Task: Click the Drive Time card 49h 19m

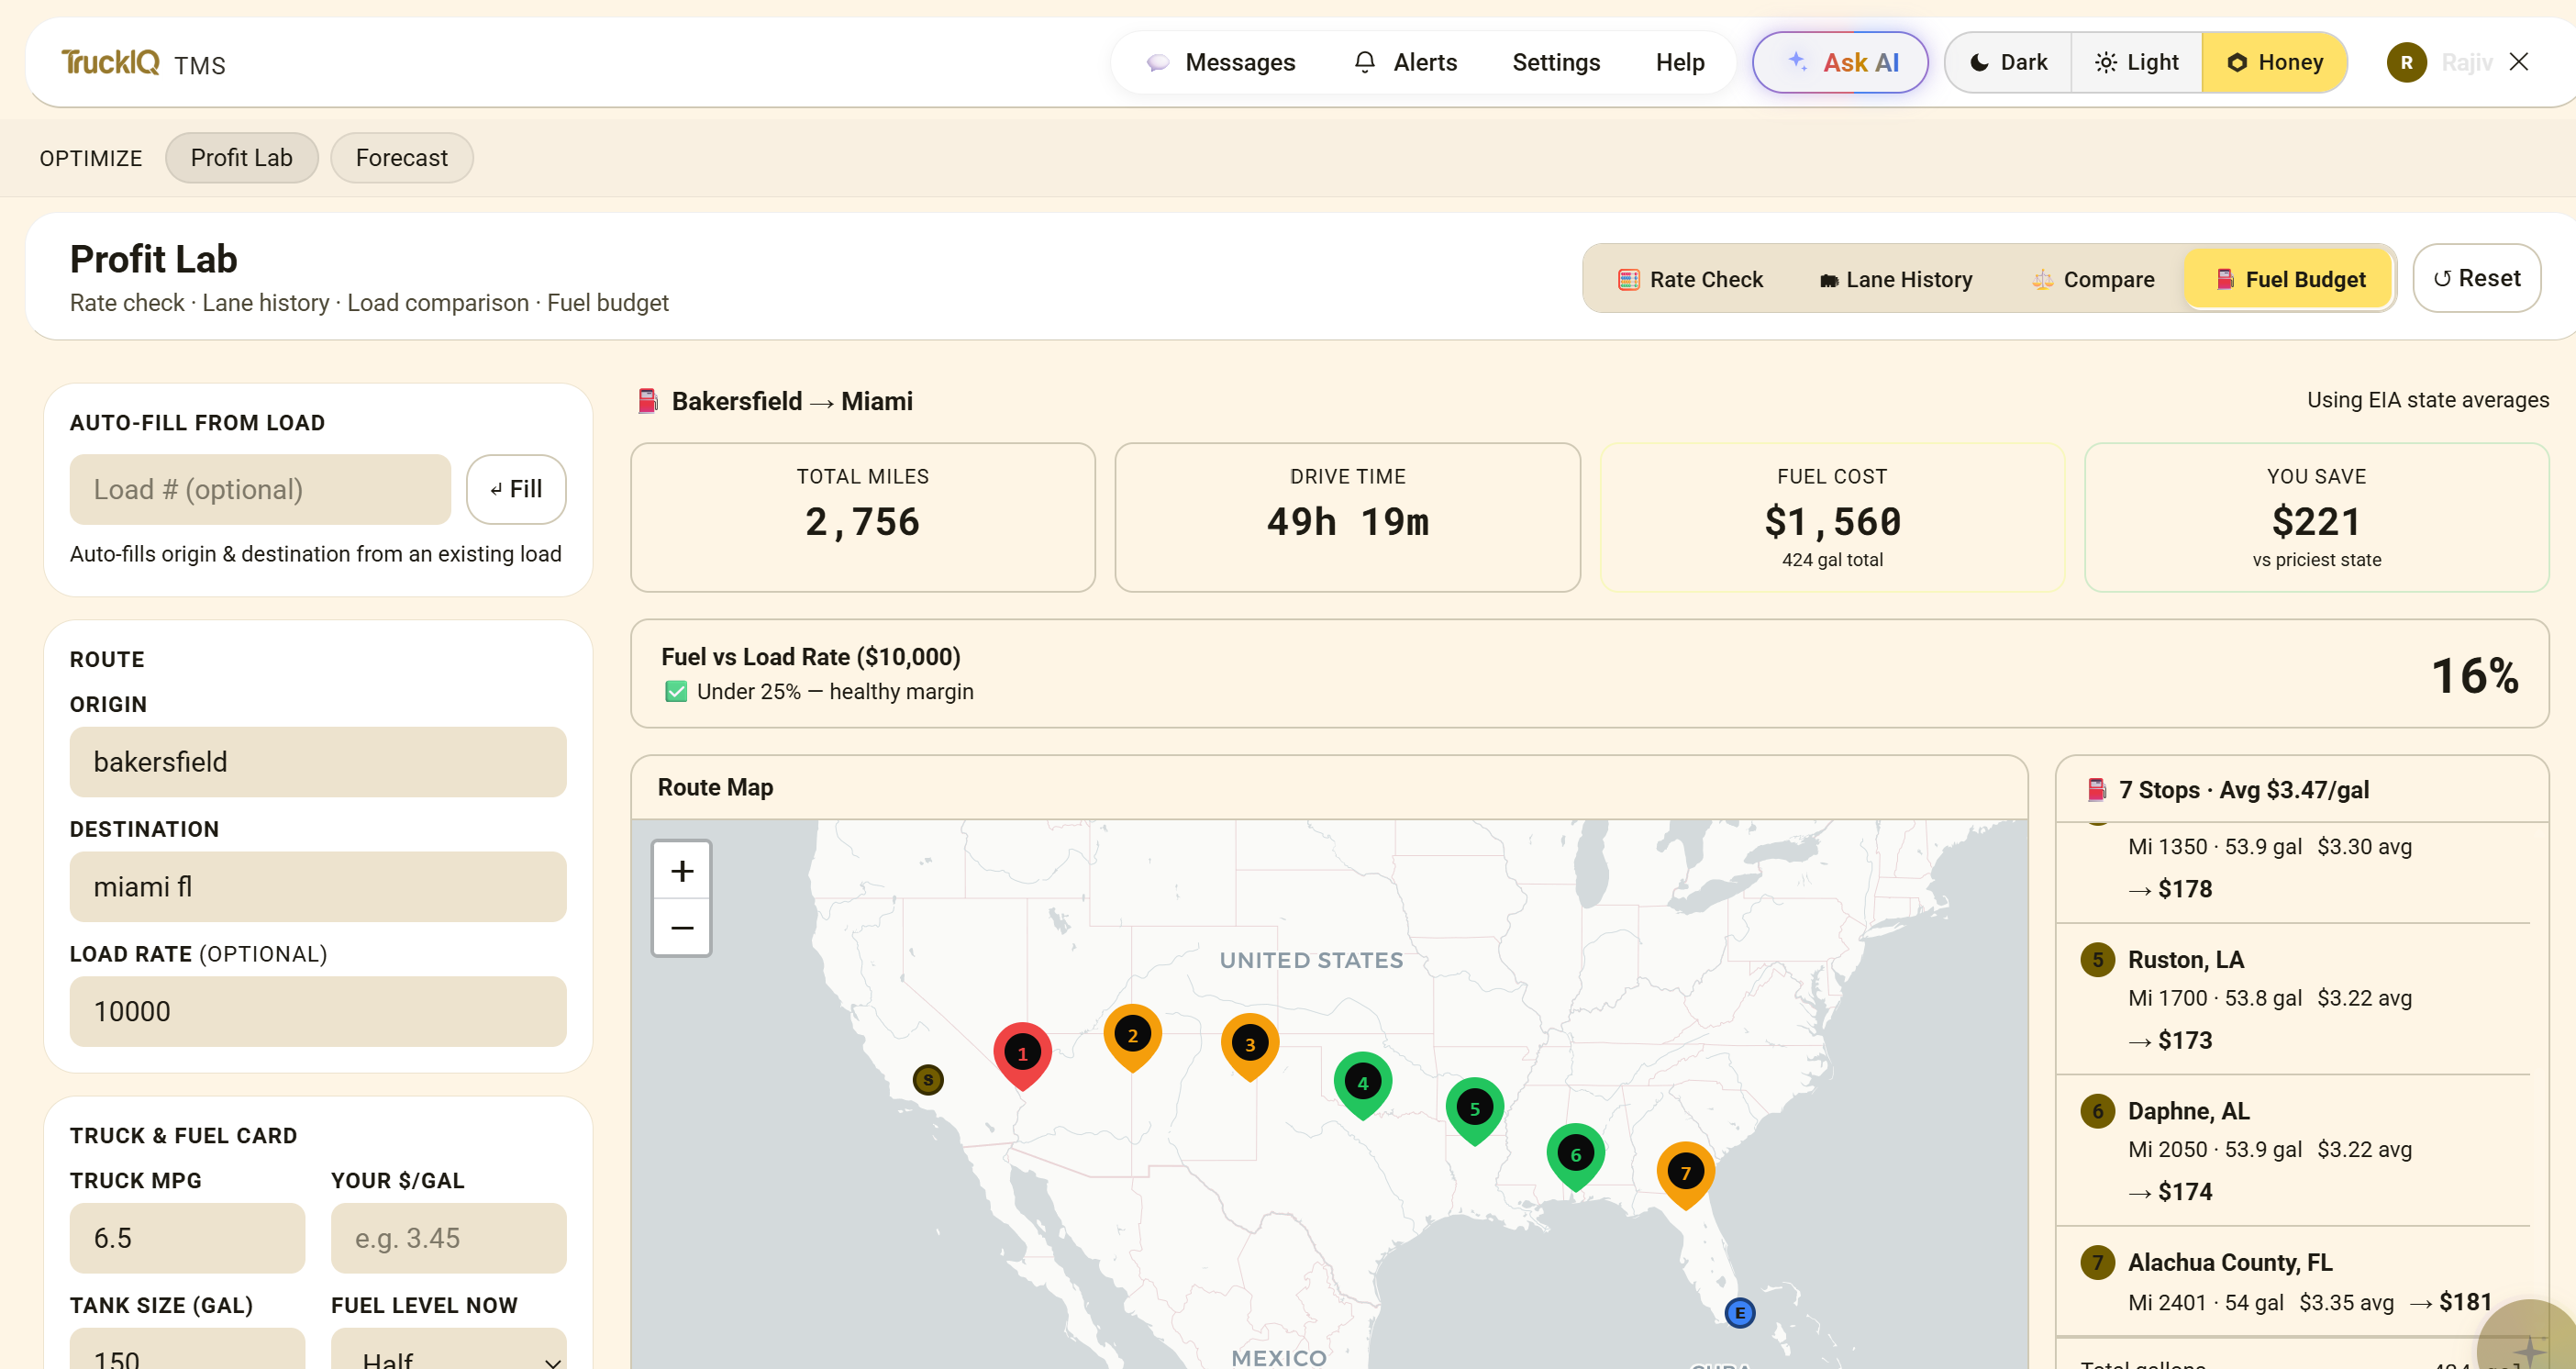Action: (1347, 517)
